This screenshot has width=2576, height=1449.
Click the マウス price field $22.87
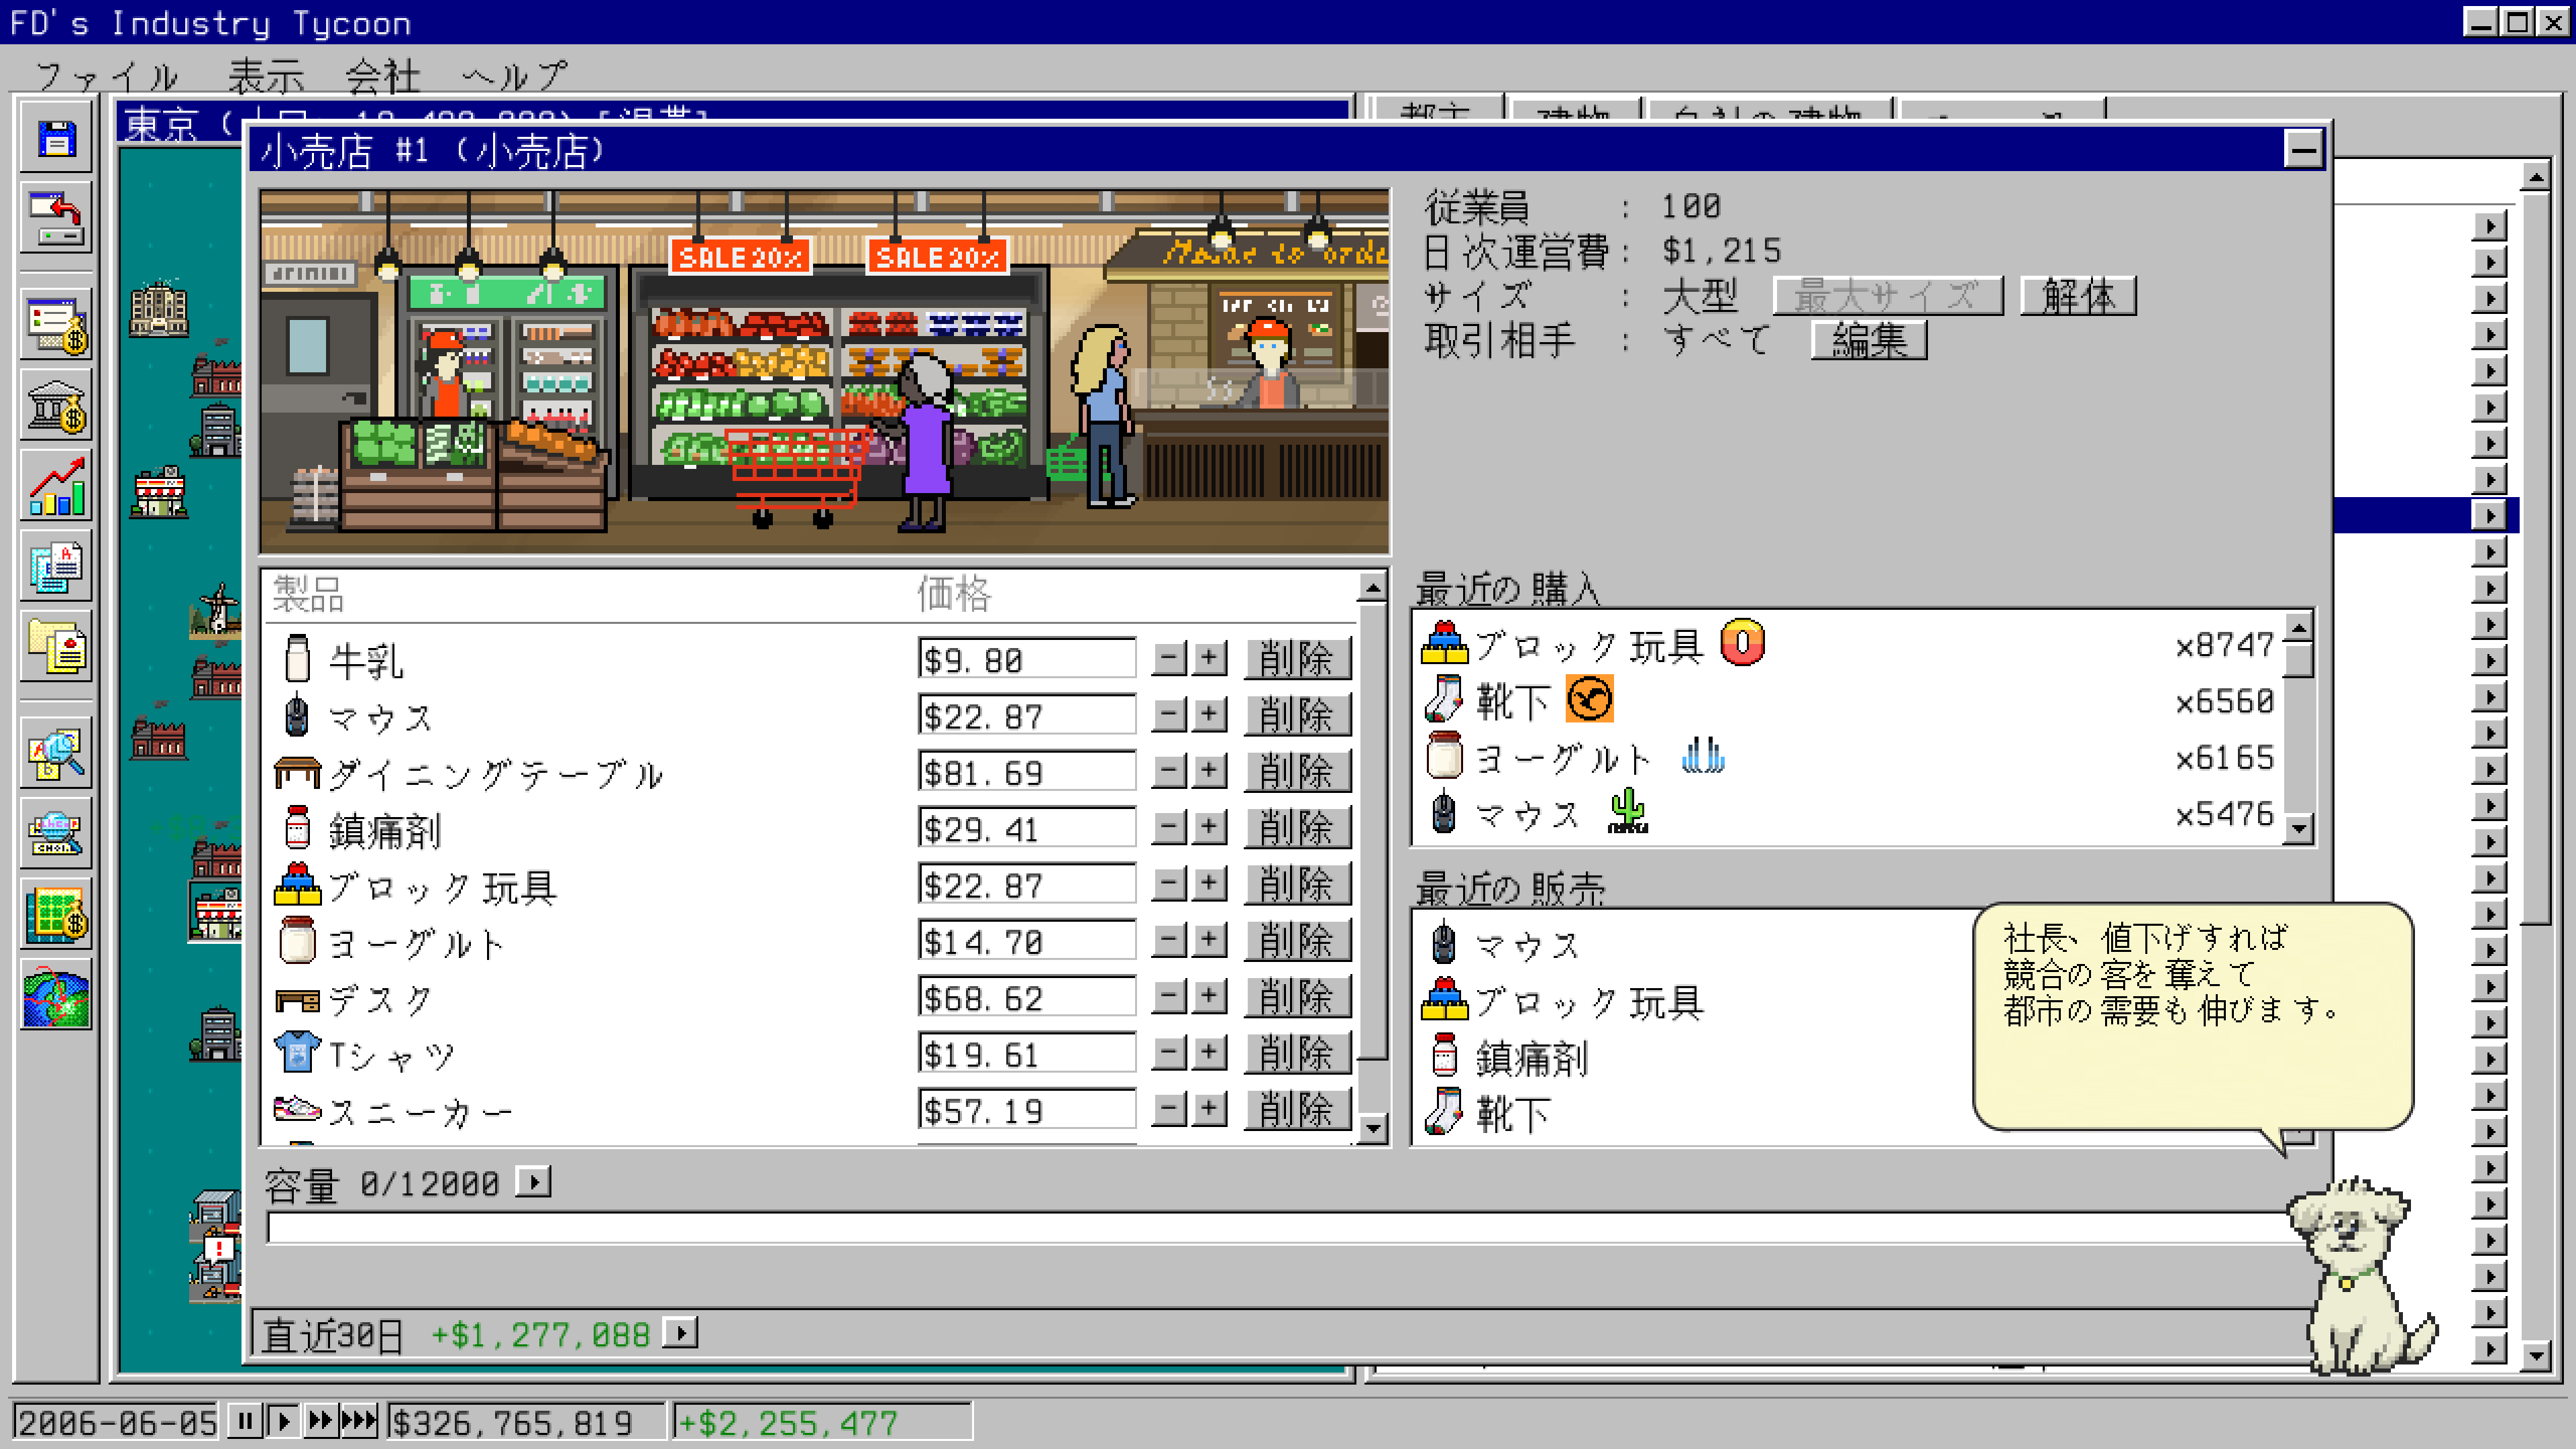[1027, 715]
